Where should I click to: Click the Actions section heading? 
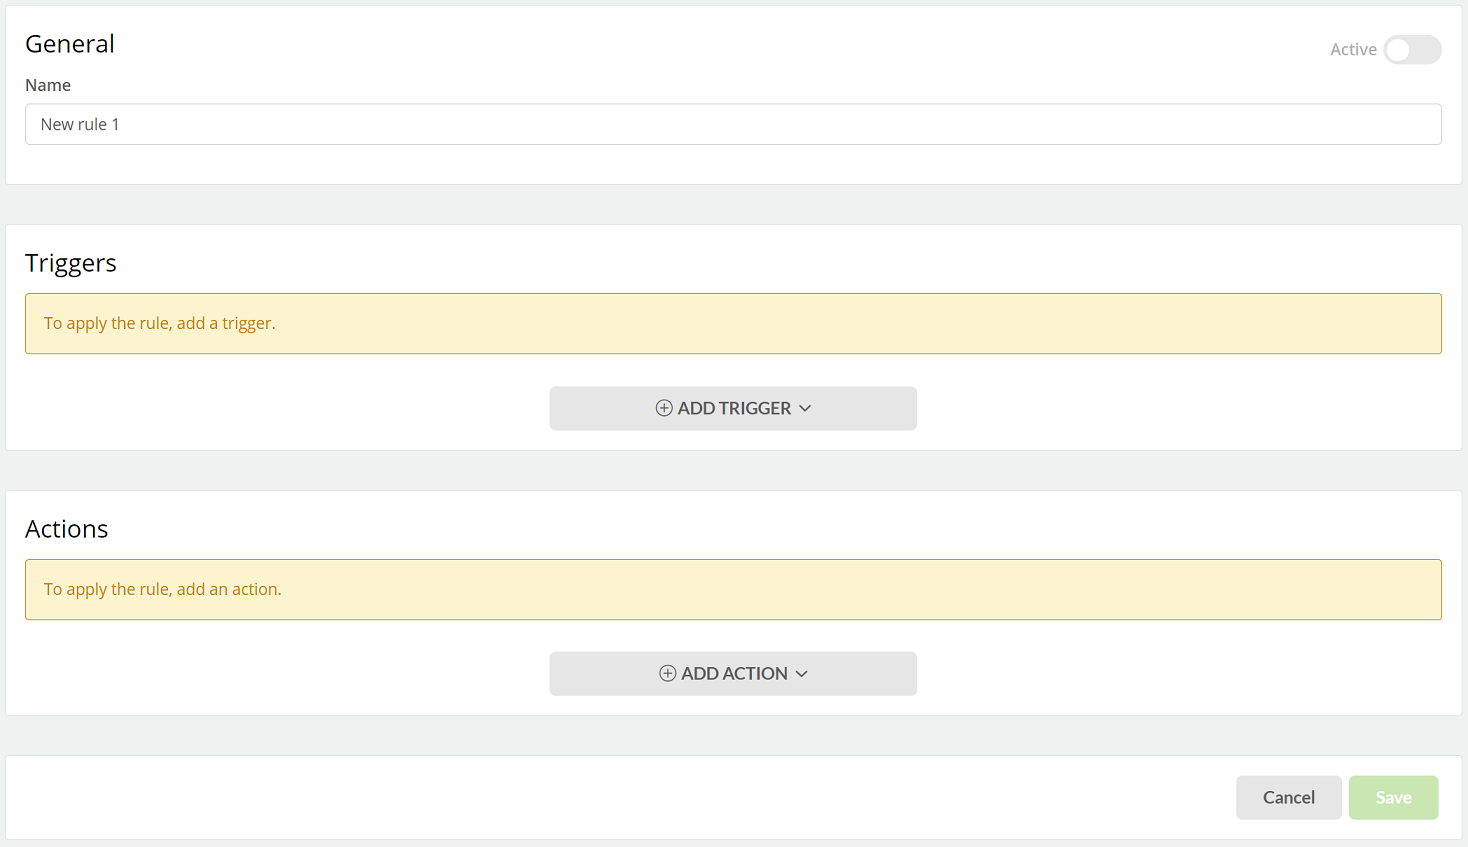pyautogui.click(x=67, y=529)
